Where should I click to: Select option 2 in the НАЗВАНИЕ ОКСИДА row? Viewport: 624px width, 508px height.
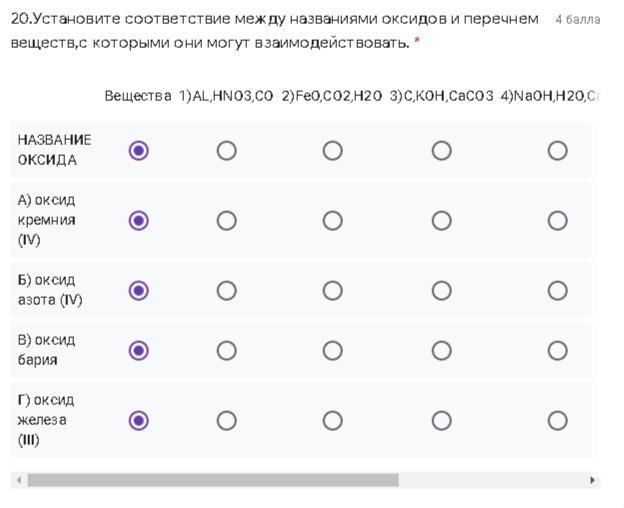[x=333, y=150]
